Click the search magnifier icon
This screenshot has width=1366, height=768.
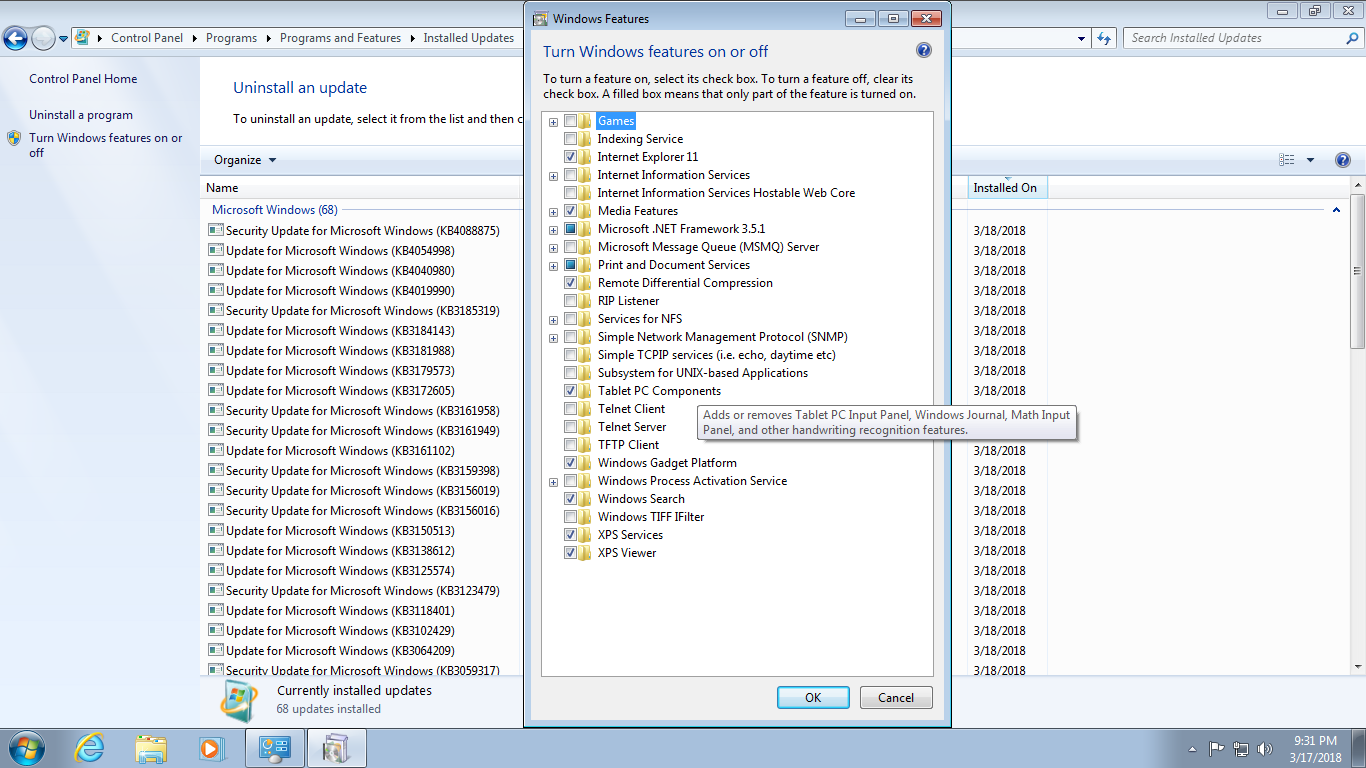tap(1351, 38)
